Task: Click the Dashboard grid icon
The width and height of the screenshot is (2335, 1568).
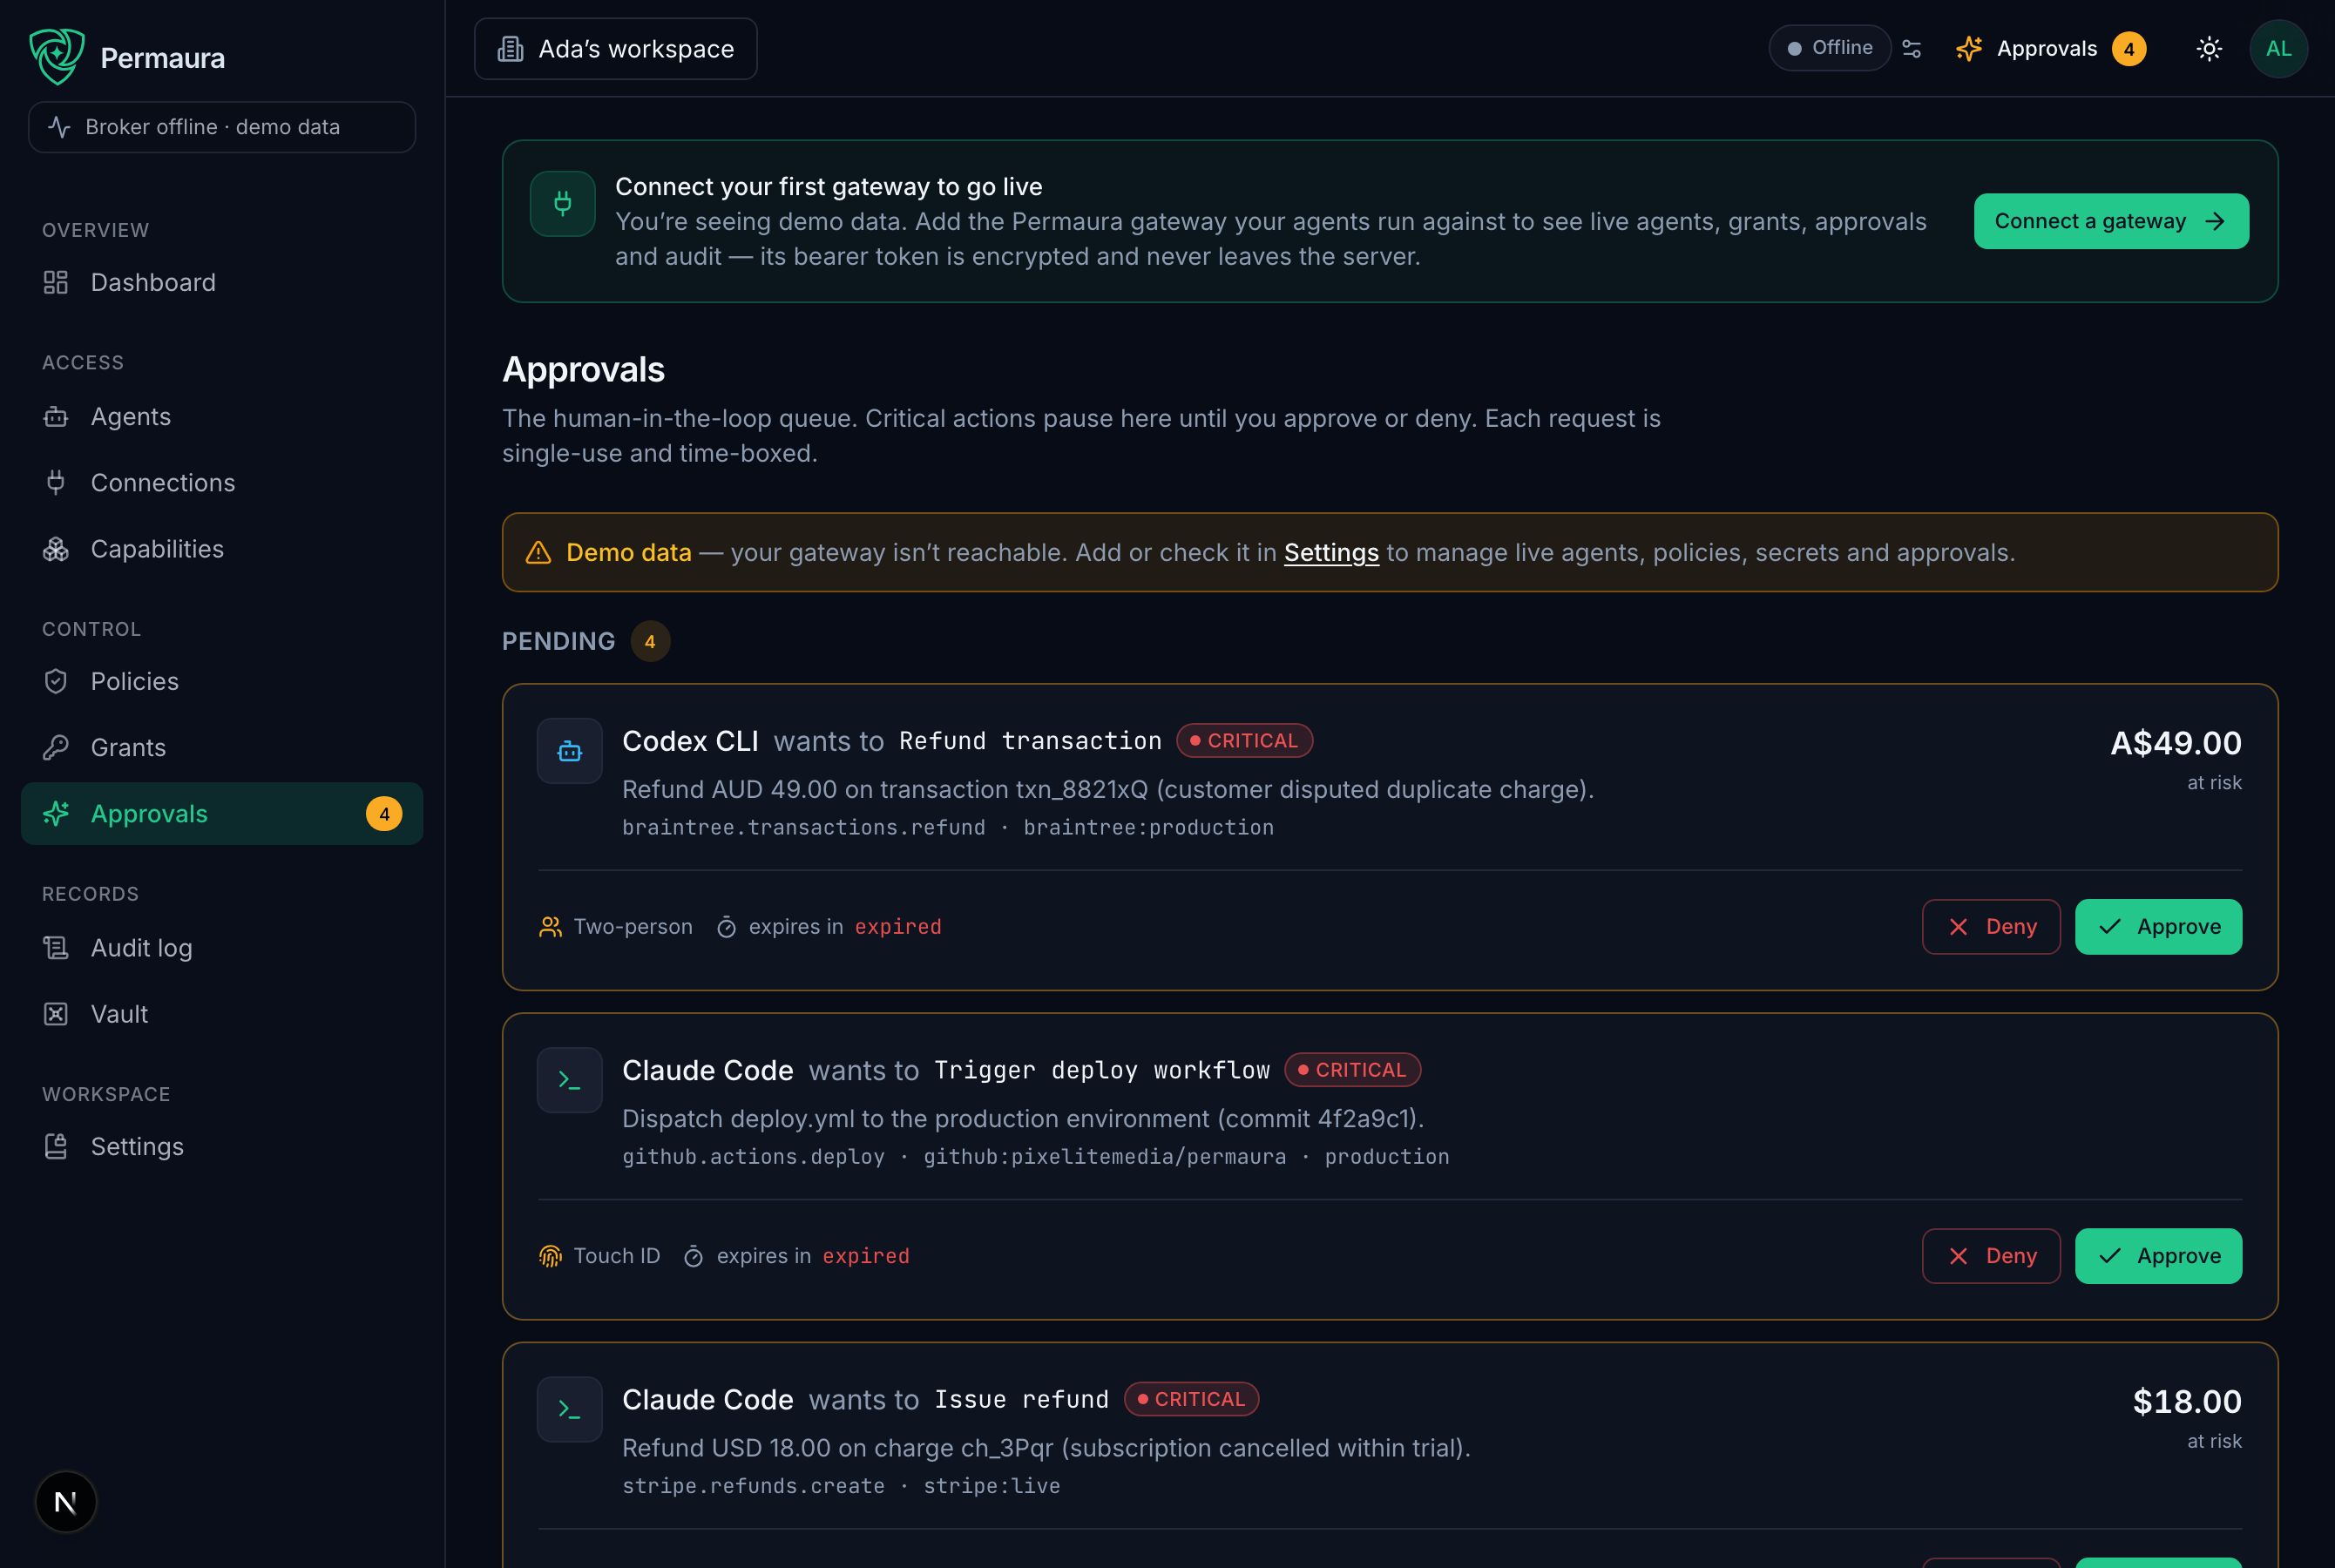Action: click(x=56, y=283)
